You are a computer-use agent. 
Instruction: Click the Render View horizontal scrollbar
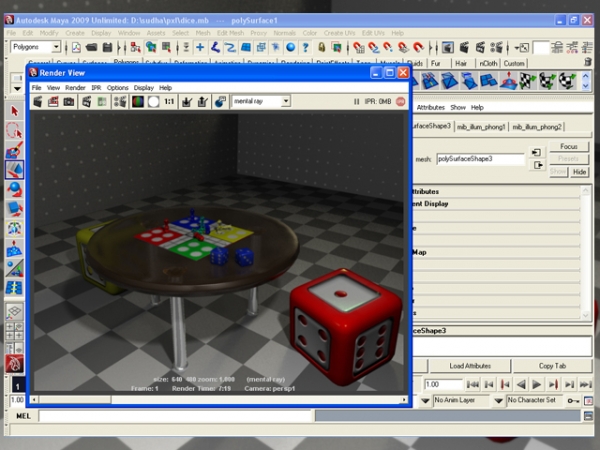[x=219, y=400]
